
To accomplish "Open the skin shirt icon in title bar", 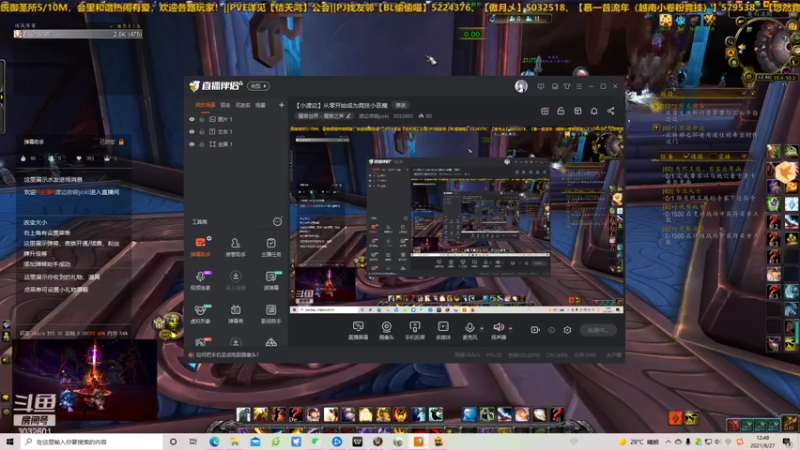I will point(567,86).
